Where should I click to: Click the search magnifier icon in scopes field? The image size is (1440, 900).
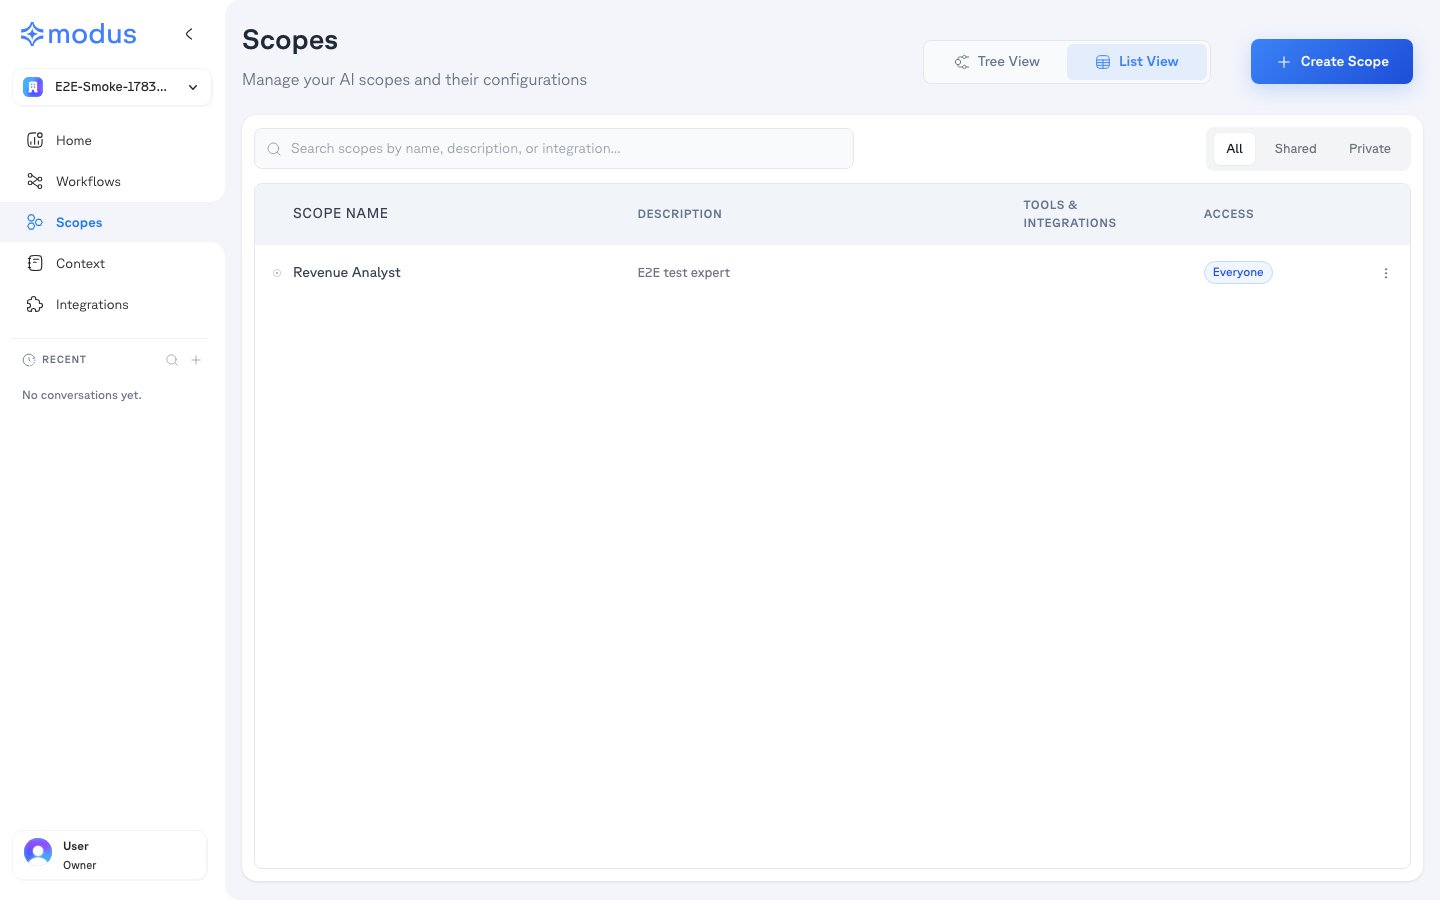(274, 149)
